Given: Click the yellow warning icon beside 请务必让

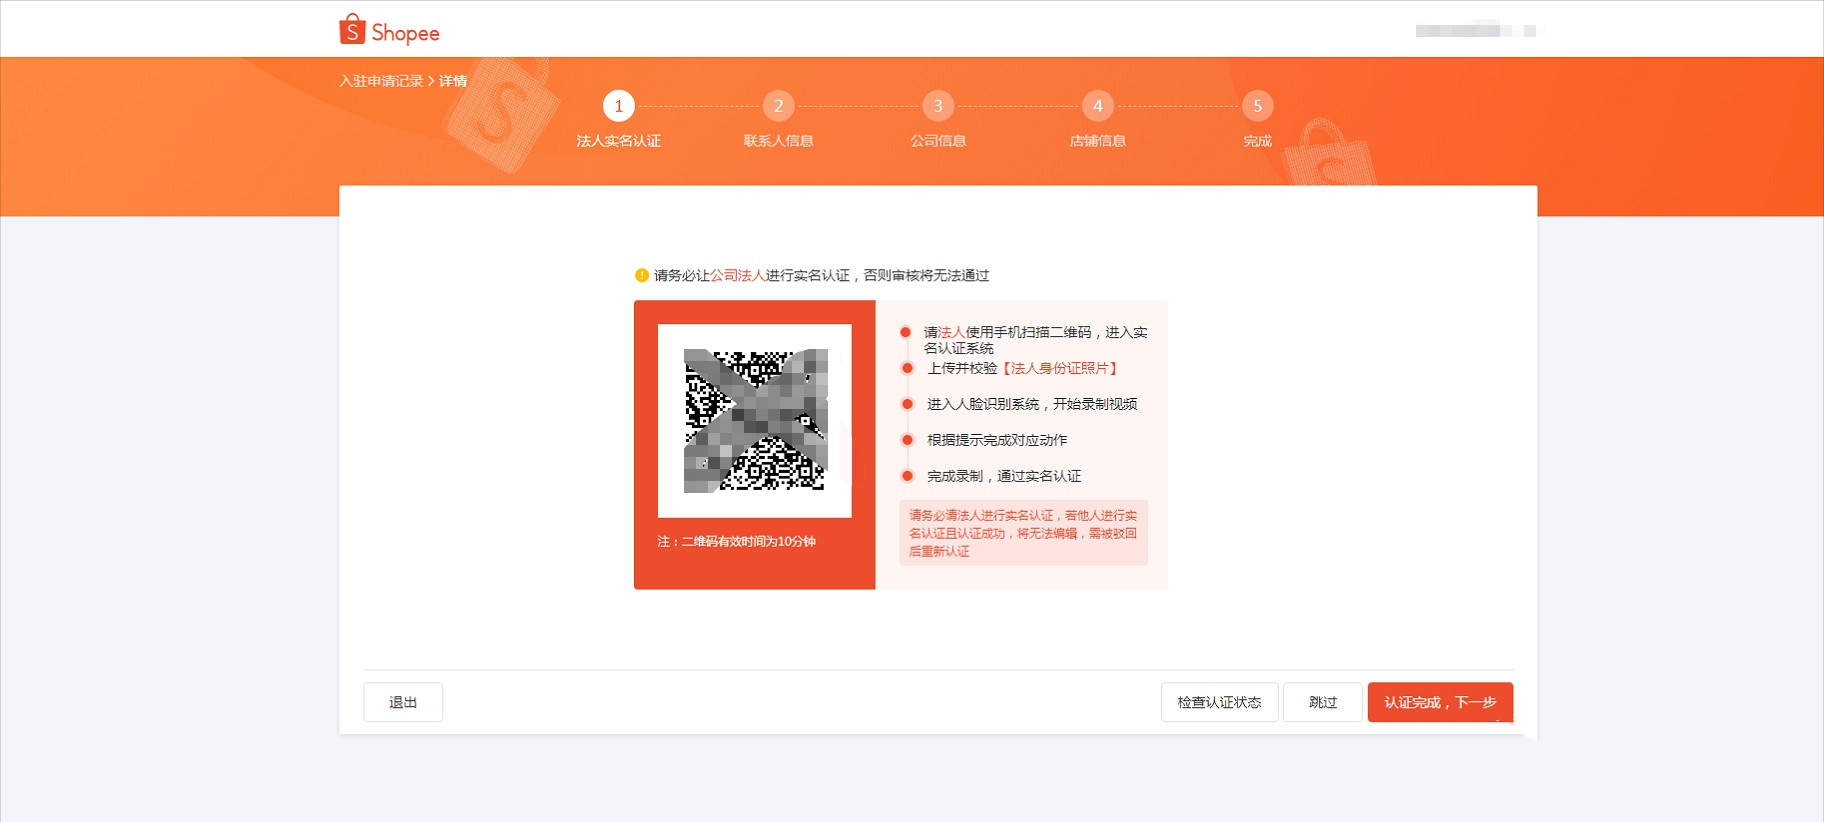Looking at the screenshot, I should (642, 275).
